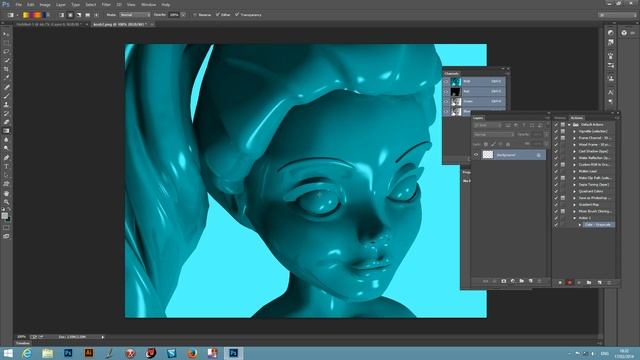This screenshot has width=640, height=360.
Task: Select the Clone Stamp tool
Action: (6, 104)
